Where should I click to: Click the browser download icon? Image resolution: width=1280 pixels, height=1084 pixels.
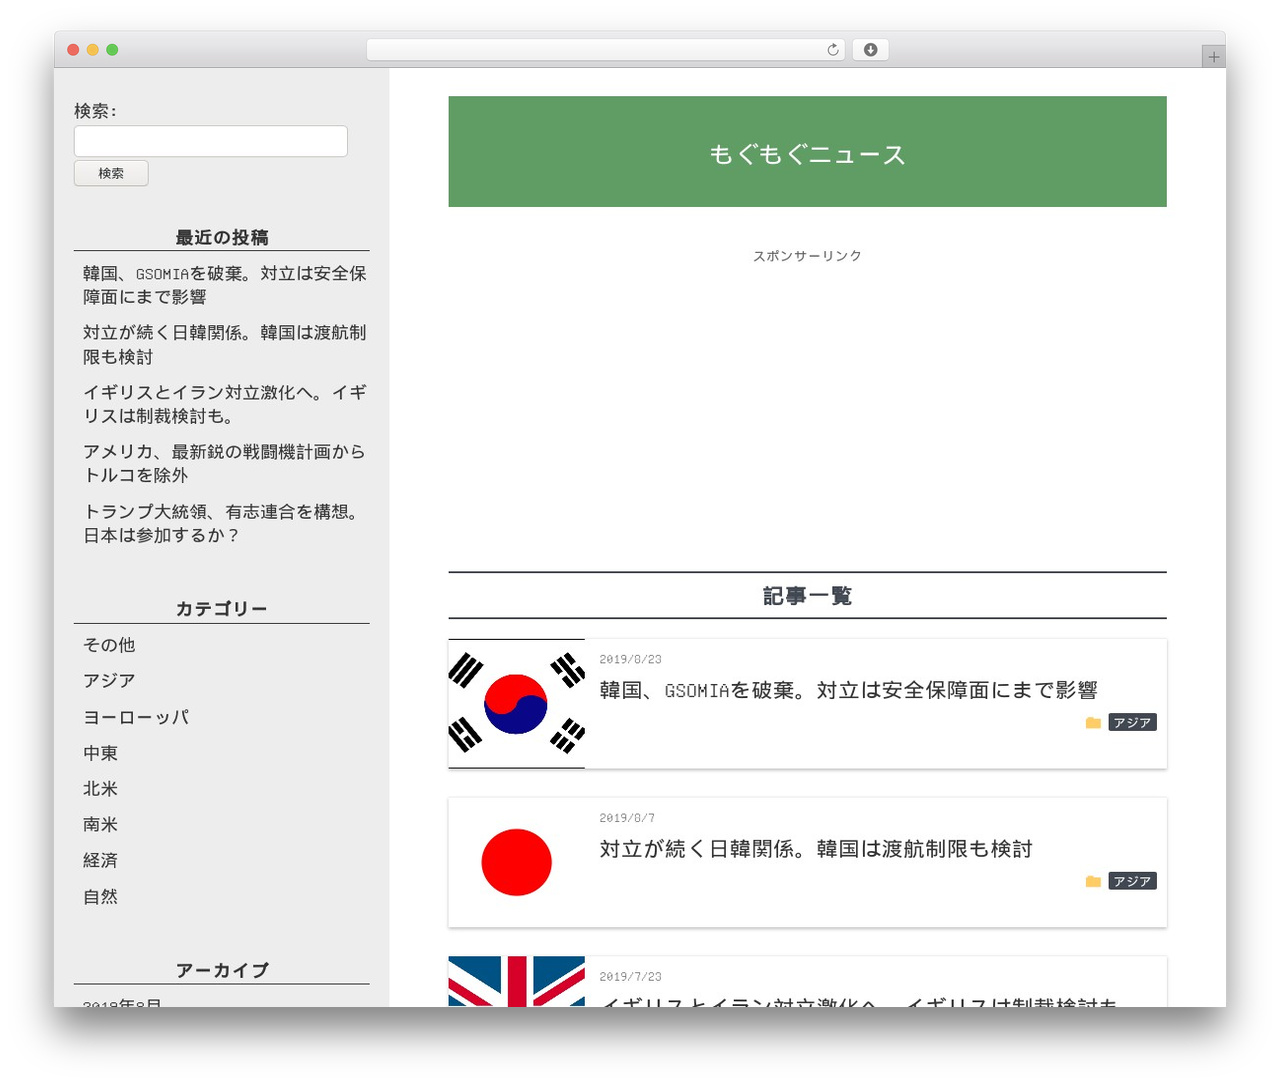(870, 50)
